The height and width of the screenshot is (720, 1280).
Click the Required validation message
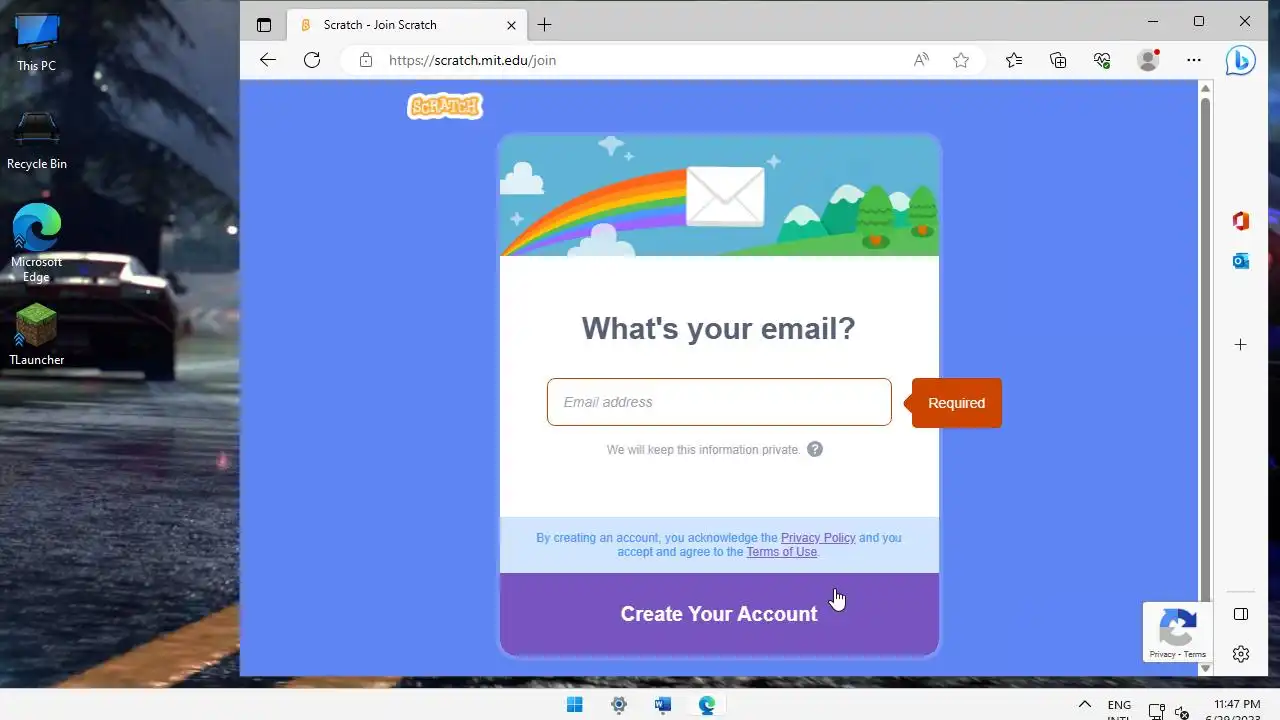coord(956,403)
